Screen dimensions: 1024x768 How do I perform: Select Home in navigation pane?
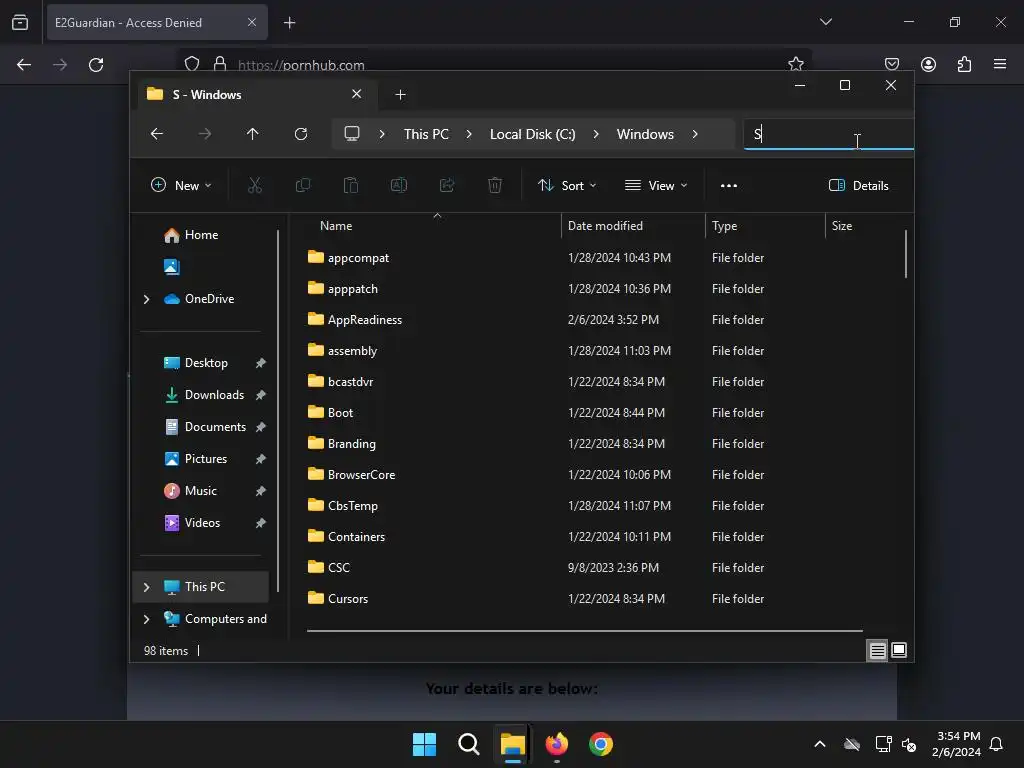(202, 235)
